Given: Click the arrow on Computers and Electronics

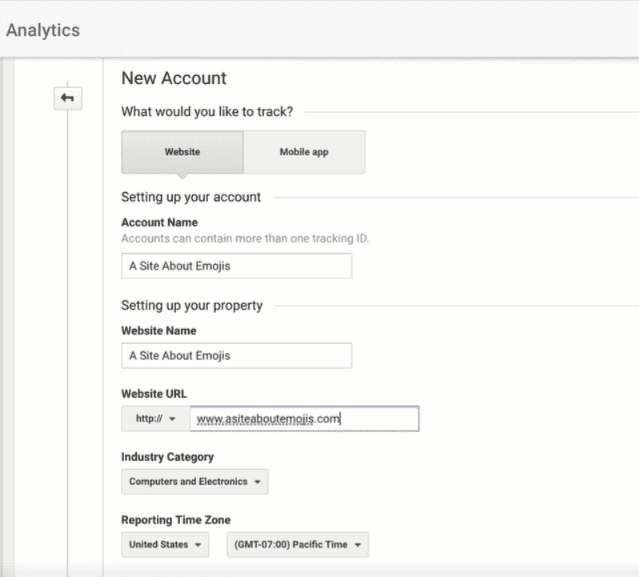Looking at the screenshot, I should pos(258,482).
